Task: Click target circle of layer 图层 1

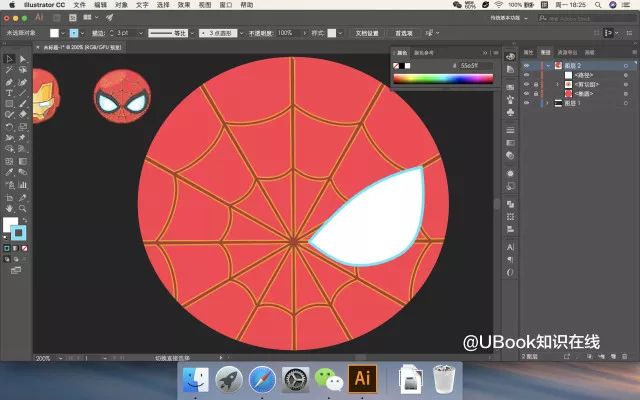Action: coord(626,103)
